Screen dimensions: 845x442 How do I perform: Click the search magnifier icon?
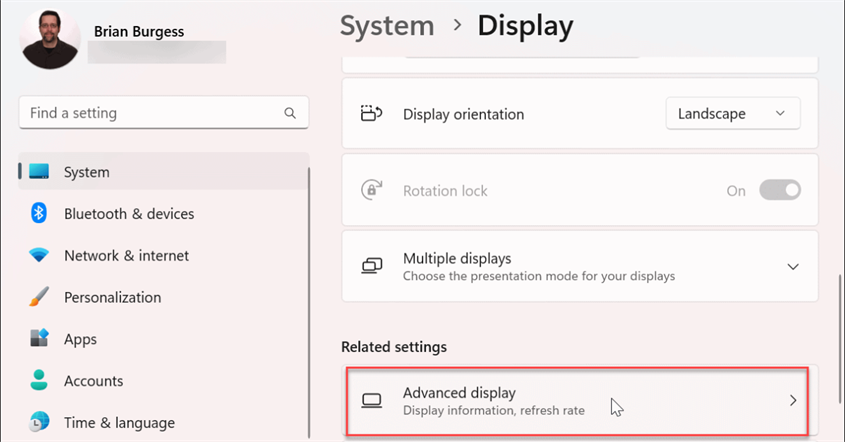[290, 113]
